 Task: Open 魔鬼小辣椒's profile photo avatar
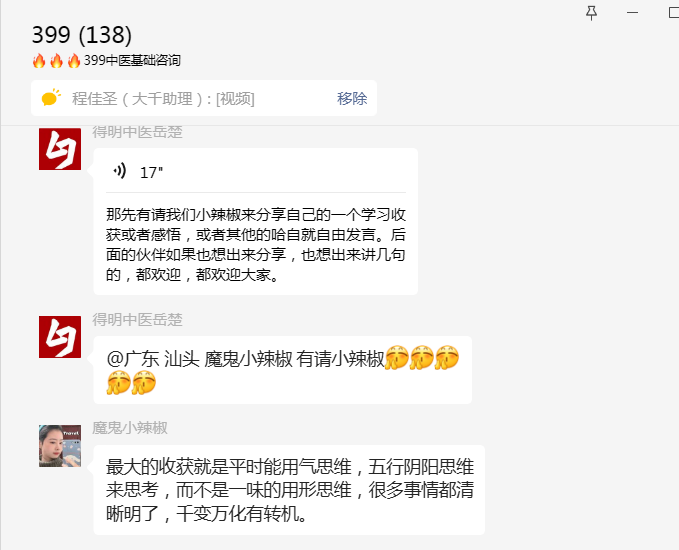[60, 446]
